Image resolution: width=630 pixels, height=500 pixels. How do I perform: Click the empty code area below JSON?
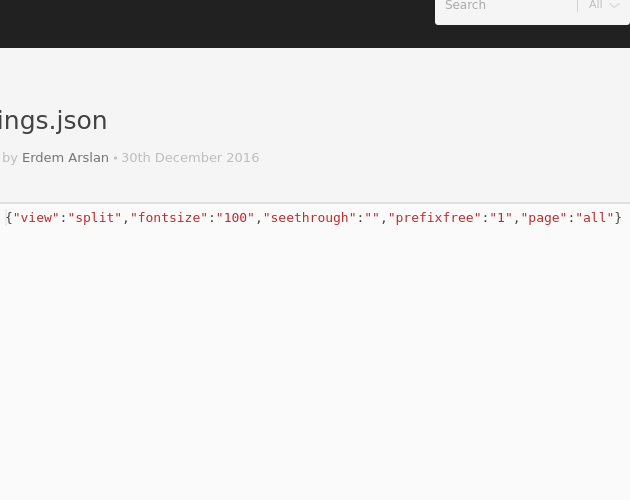315,362
